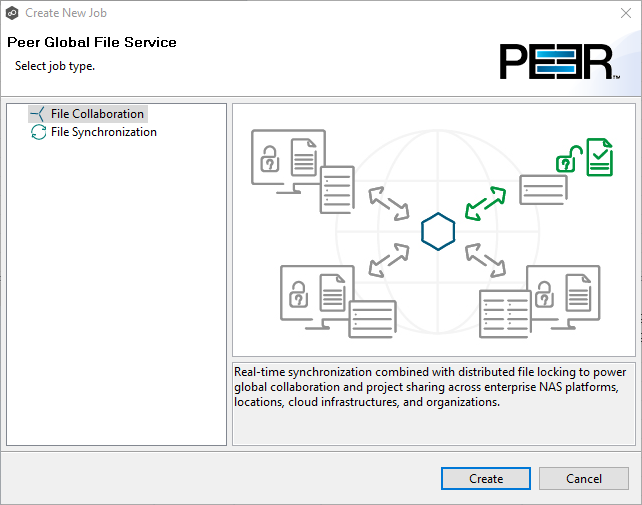This screenshot has width=642, height=505.
Task: Click the Create button
Action: click(x=486, y=478)
